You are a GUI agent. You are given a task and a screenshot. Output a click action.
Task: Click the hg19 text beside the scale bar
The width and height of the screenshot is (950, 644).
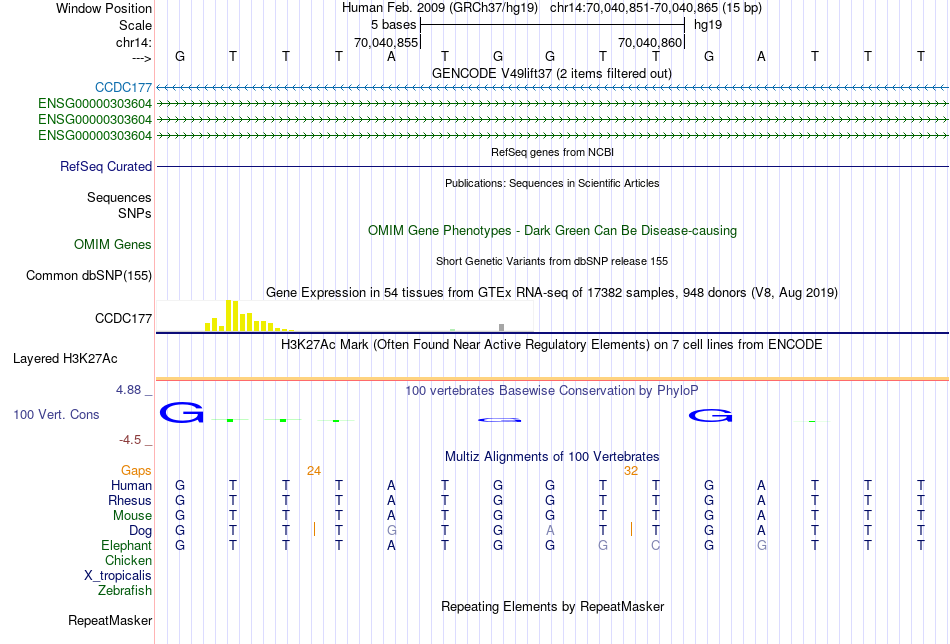(x=708, y=25)
